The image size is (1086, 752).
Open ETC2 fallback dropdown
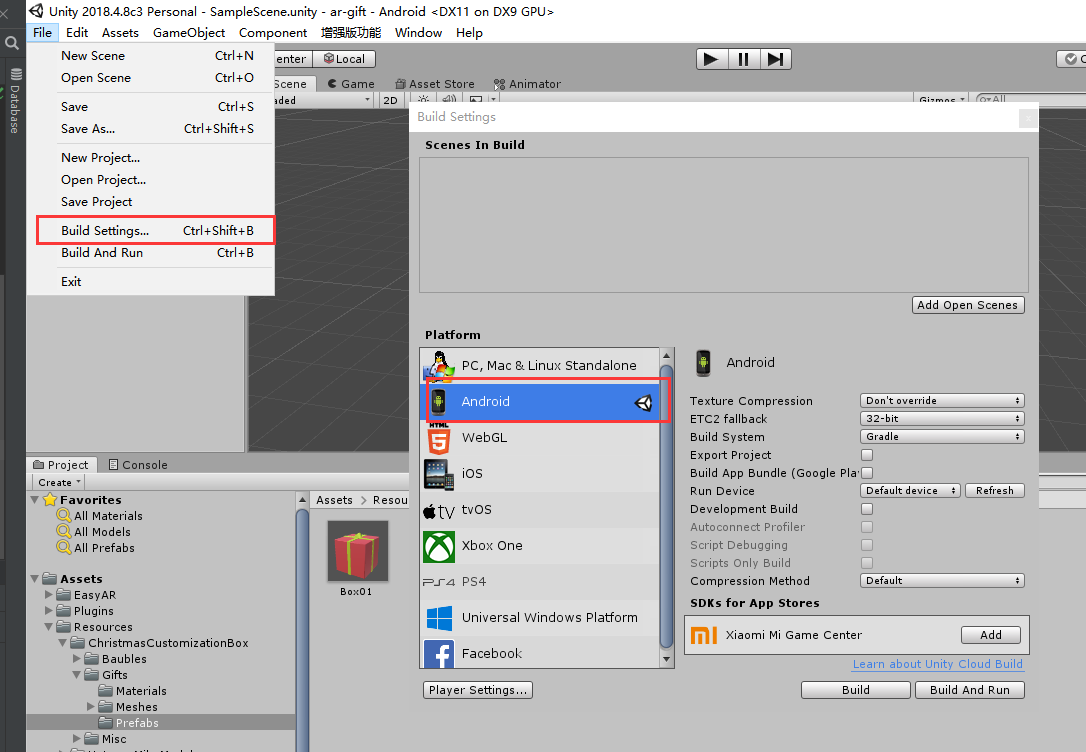tap(942, 419)
